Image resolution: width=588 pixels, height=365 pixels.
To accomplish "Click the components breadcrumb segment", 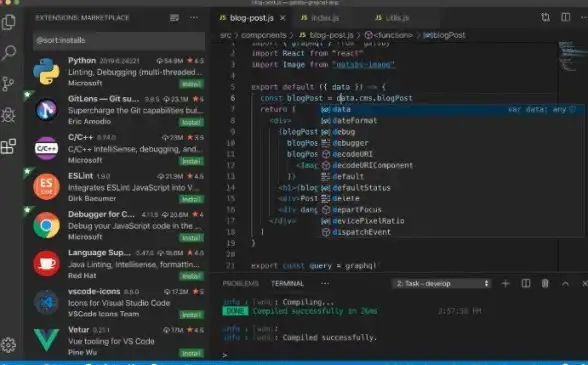I will tap(264, 35).
